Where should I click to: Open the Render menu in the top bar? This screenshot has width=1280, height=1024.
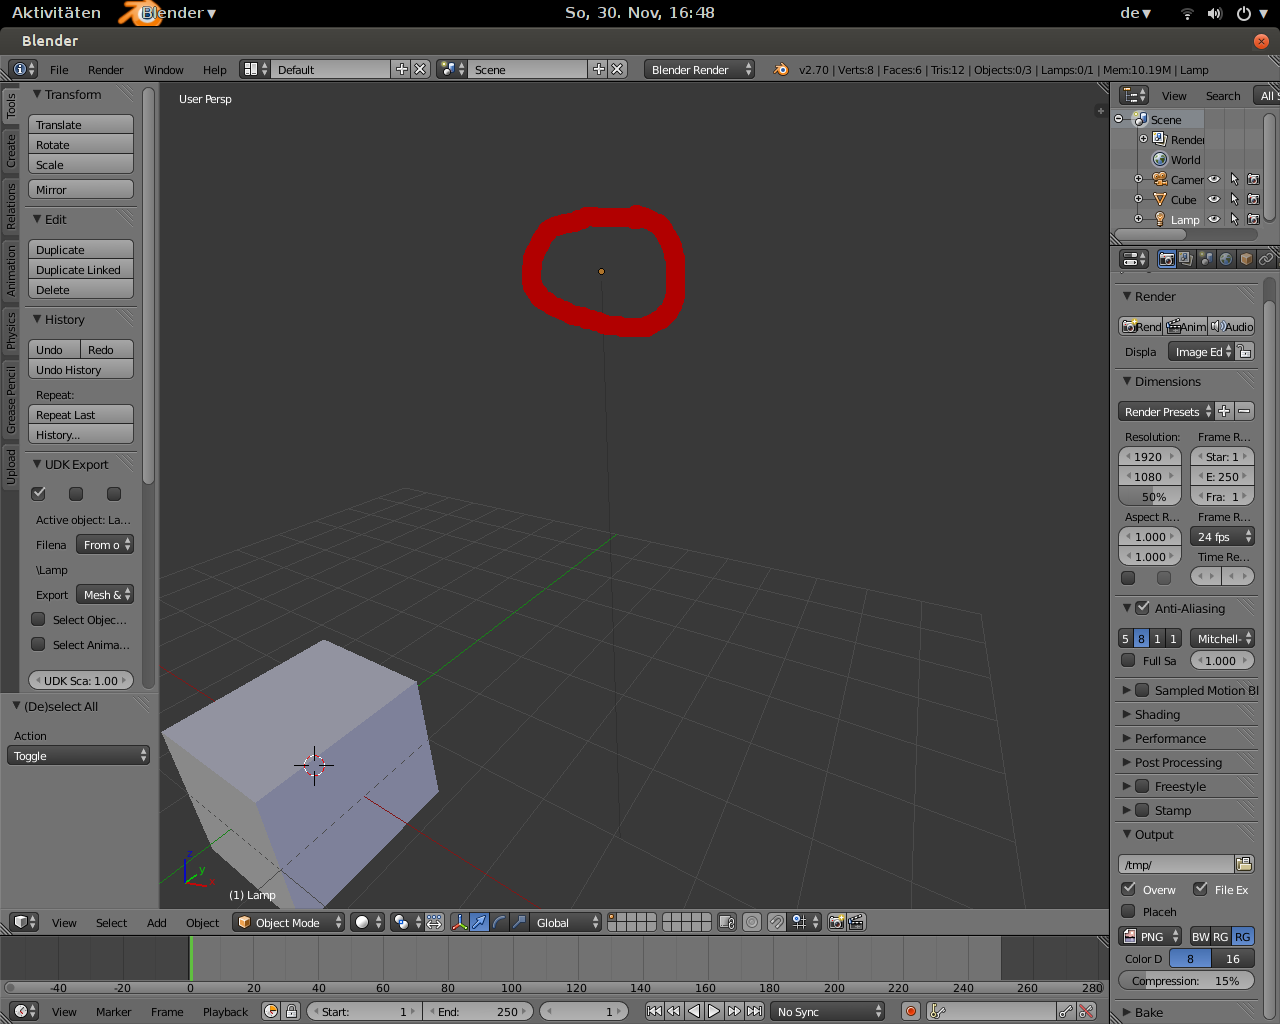tap(105, 69)
